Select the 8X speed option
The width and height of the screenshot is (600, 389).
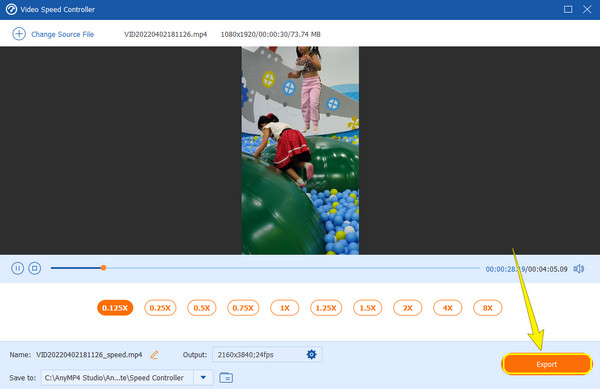click(x=488, y=308)
